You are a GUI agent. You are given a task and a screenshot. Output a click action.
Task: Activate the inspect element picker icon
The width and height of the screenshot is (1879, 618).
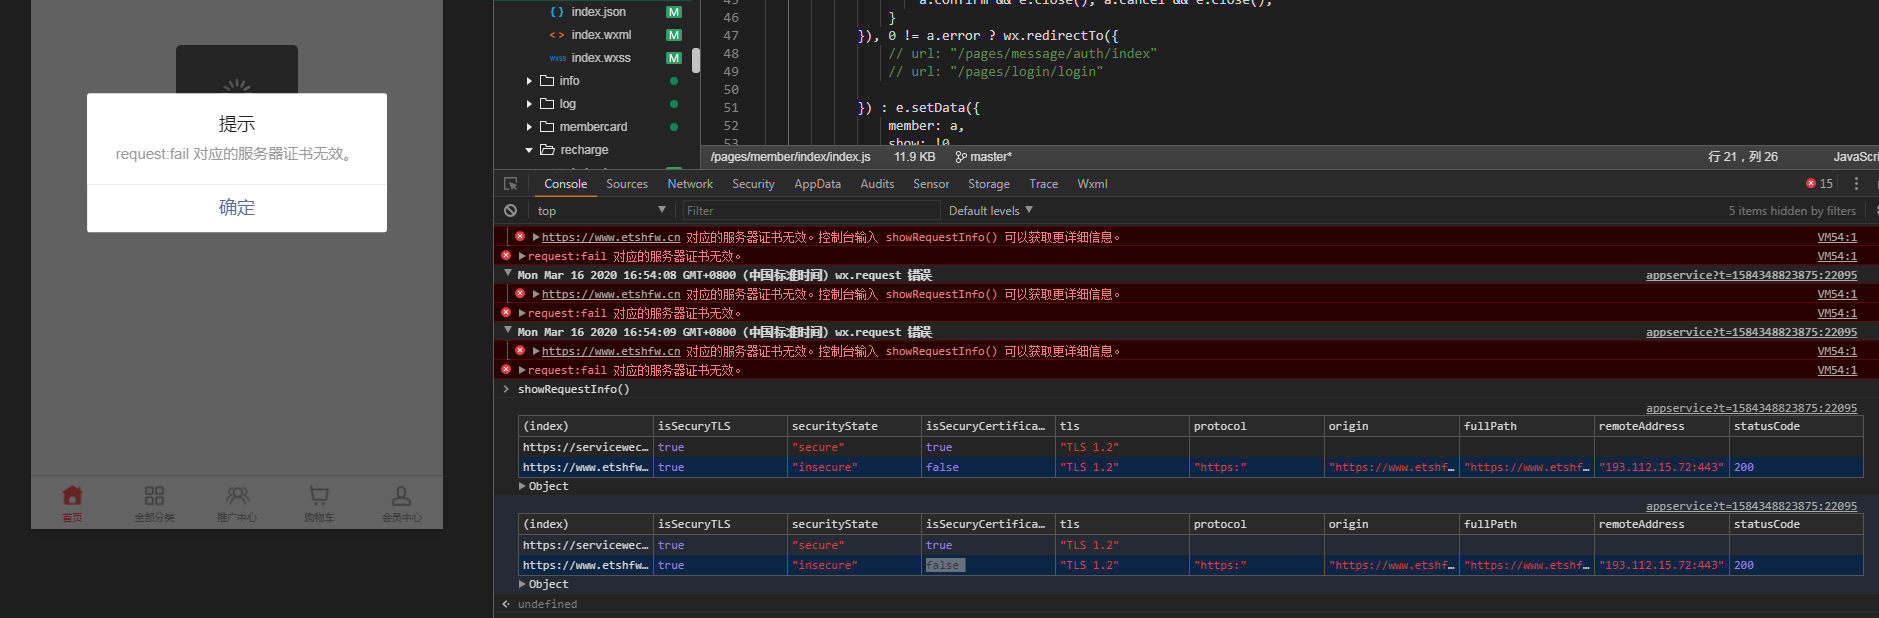[511, 184]
